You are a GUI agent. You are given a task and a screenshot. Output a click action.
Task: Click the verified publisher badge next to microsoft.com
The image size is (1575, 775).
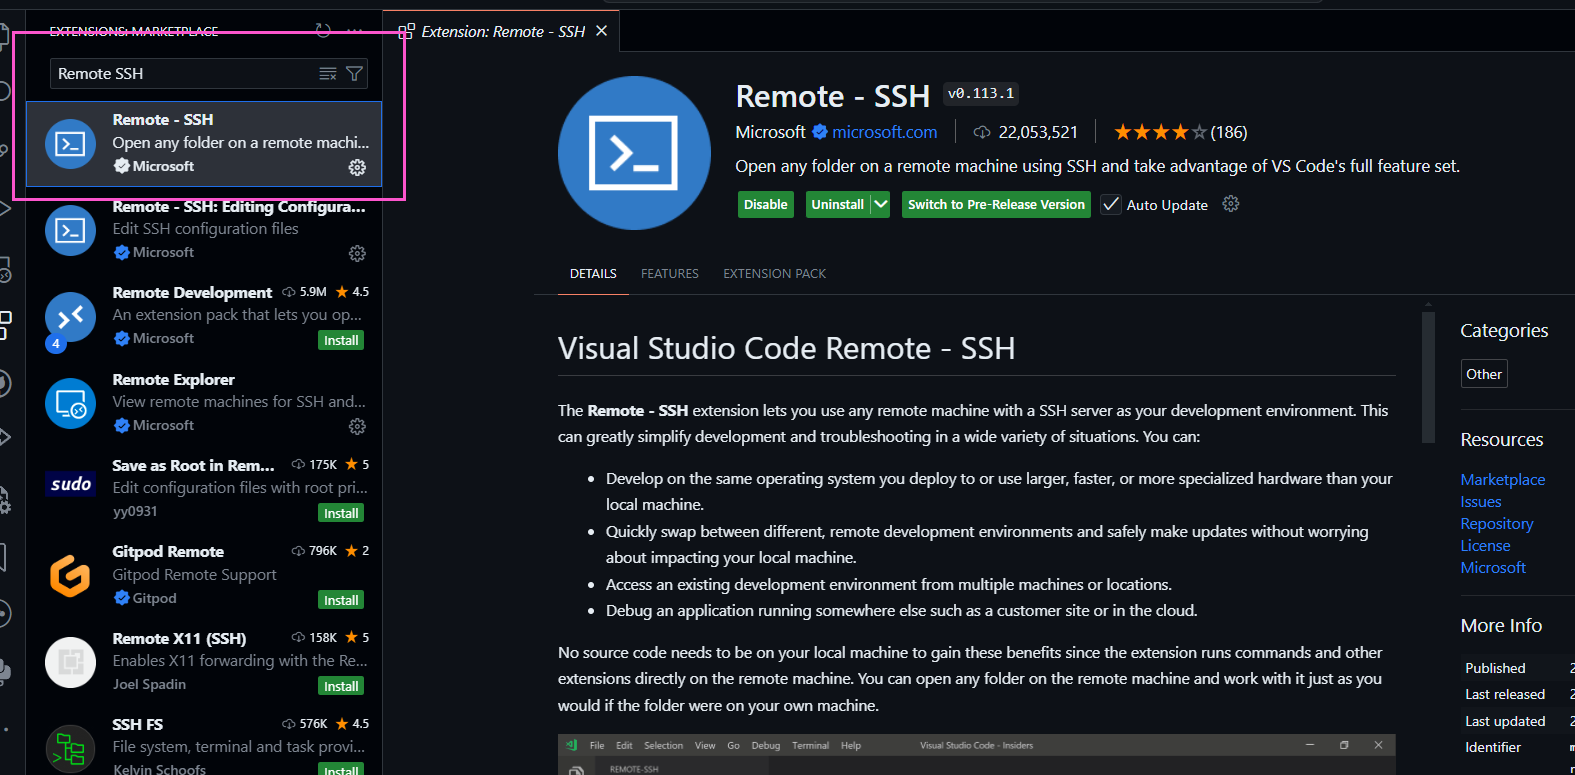[x=820, y=132]
